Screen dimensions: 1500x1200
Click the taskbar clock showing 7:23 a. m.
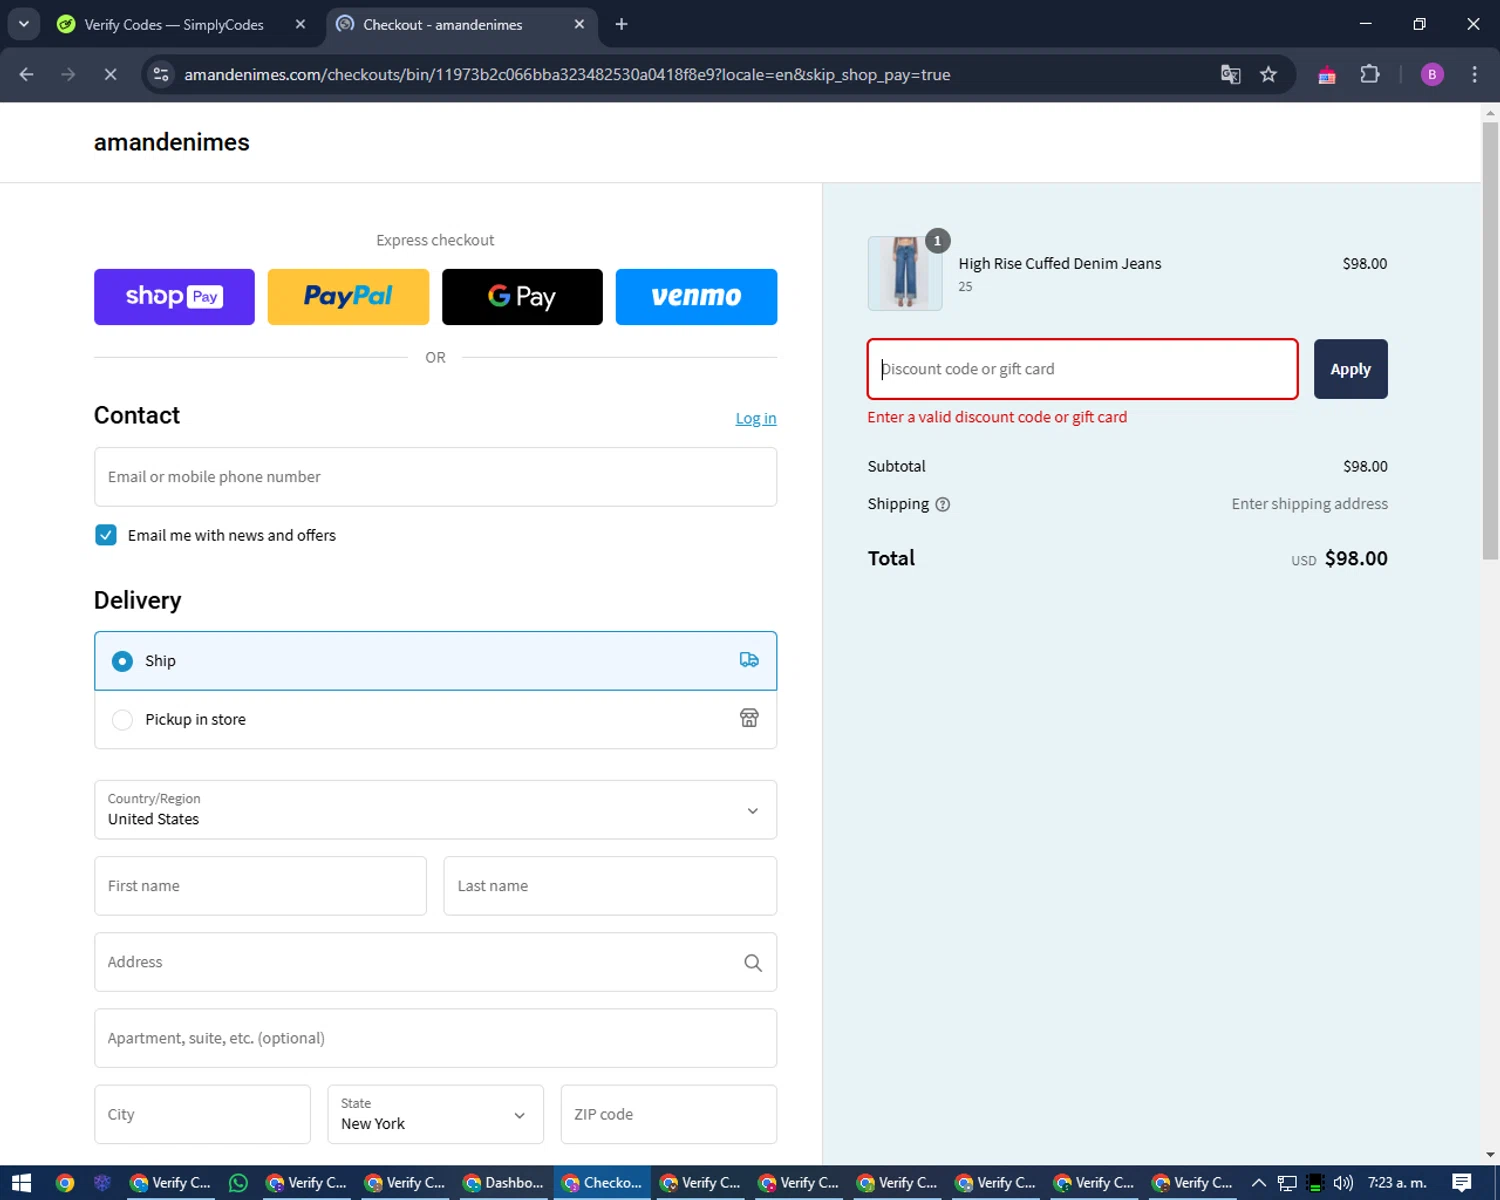1397,1183
